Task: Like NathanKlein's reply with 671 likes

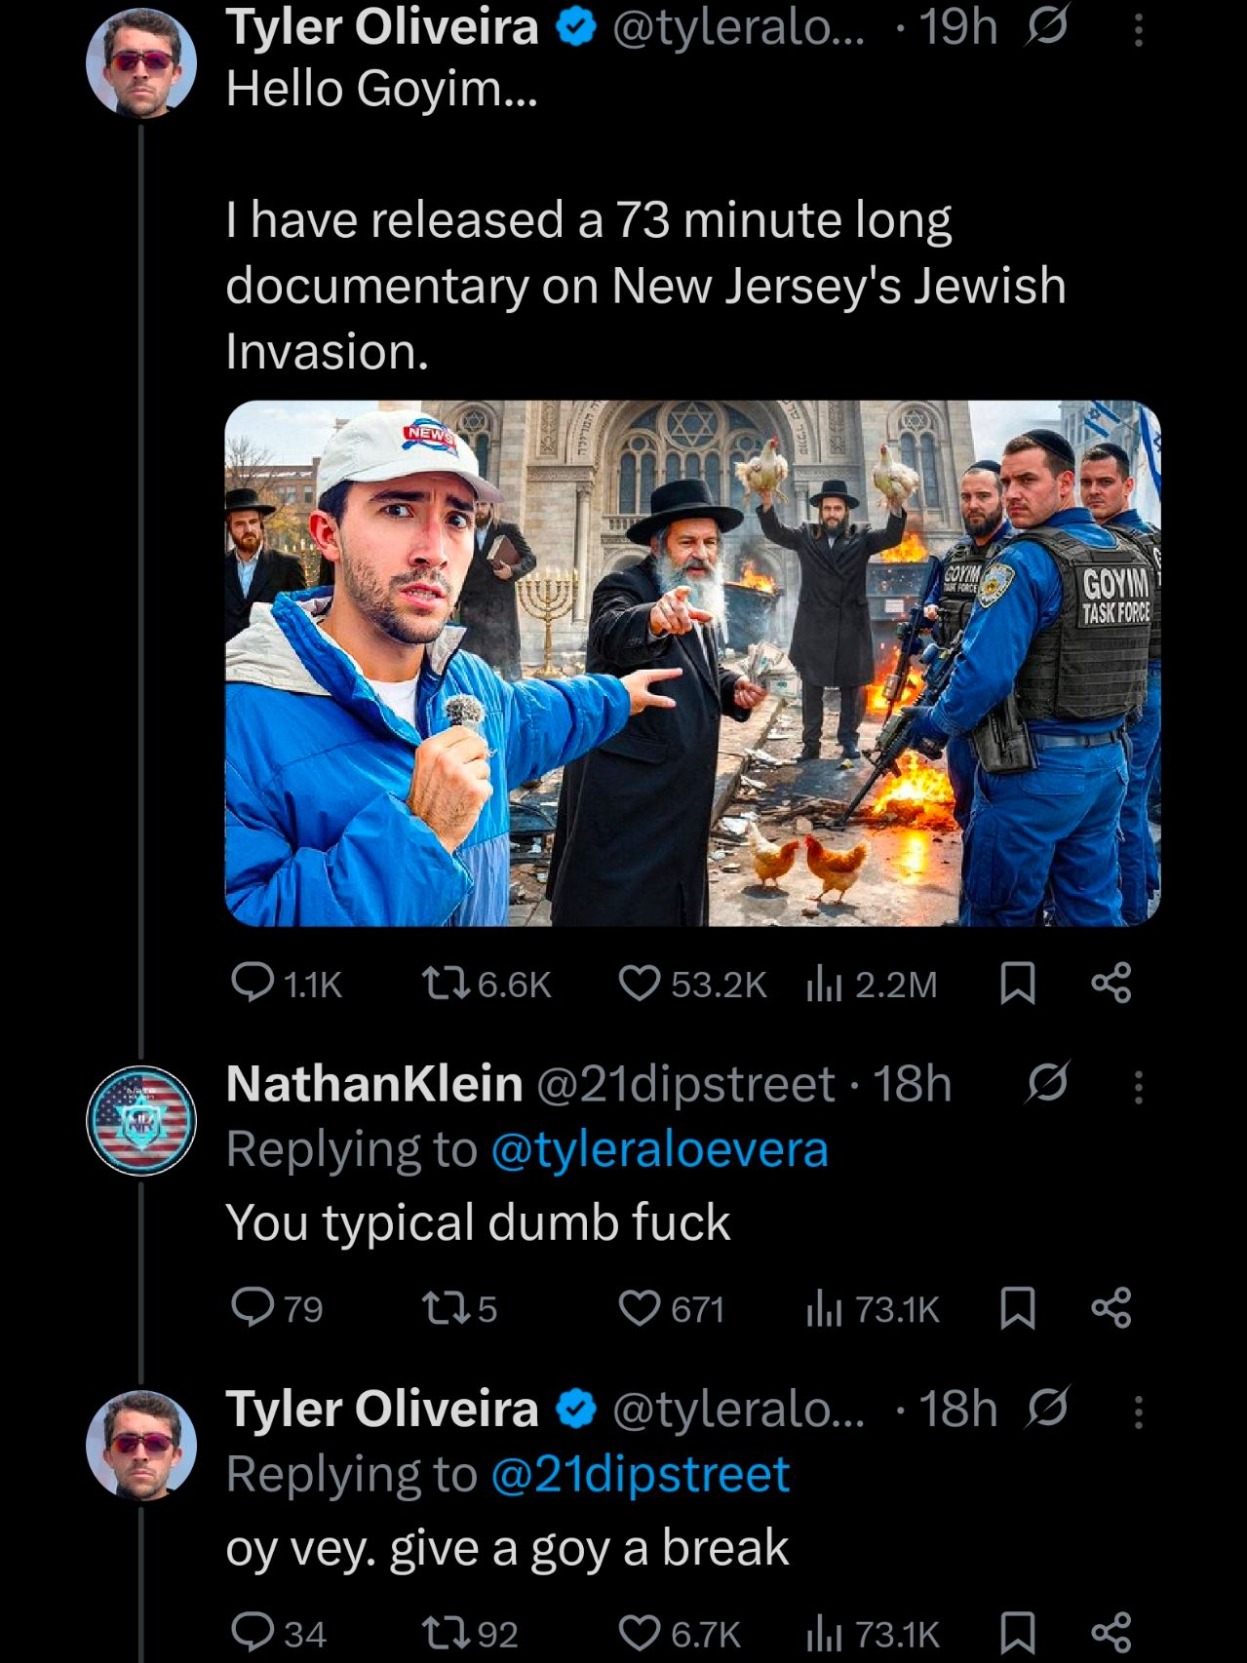Action: [x=639, y=1307]
